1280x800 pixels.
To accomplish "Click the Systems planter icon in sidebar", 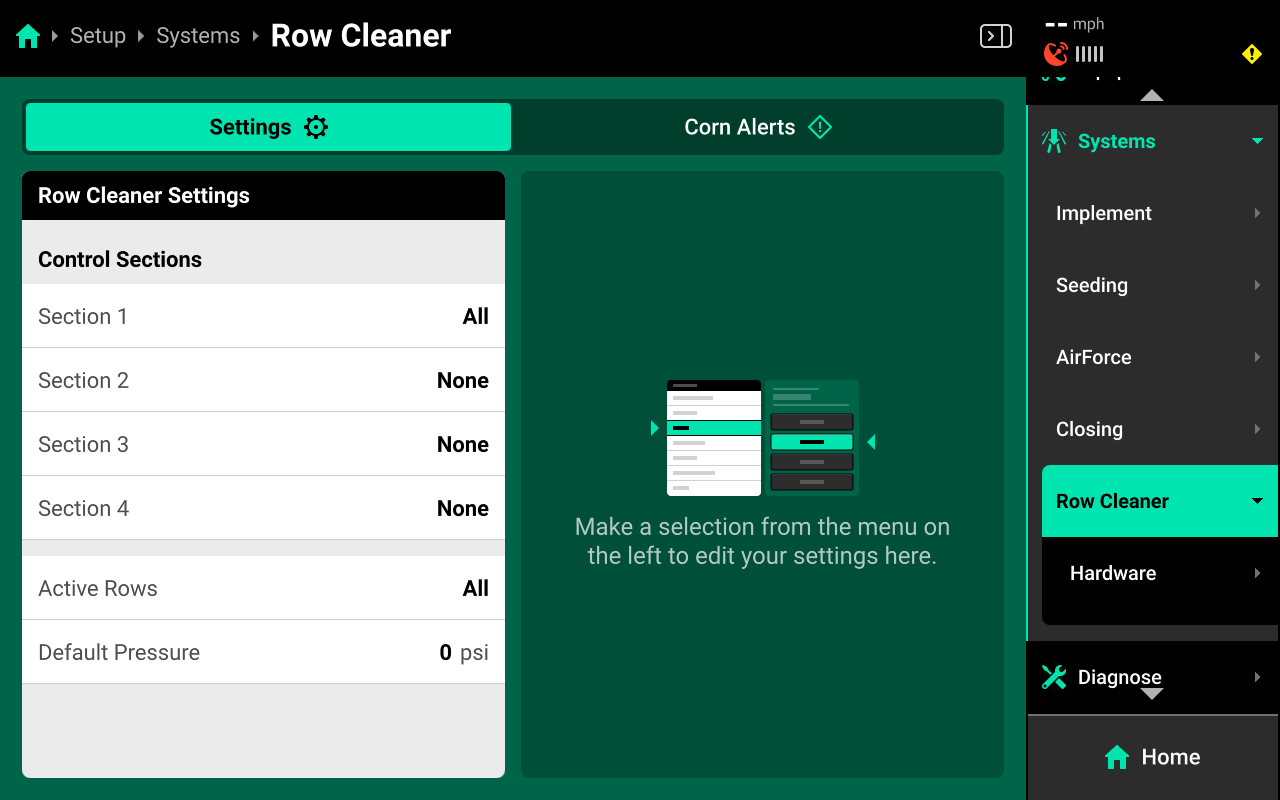I will (x=1054, y=141).
